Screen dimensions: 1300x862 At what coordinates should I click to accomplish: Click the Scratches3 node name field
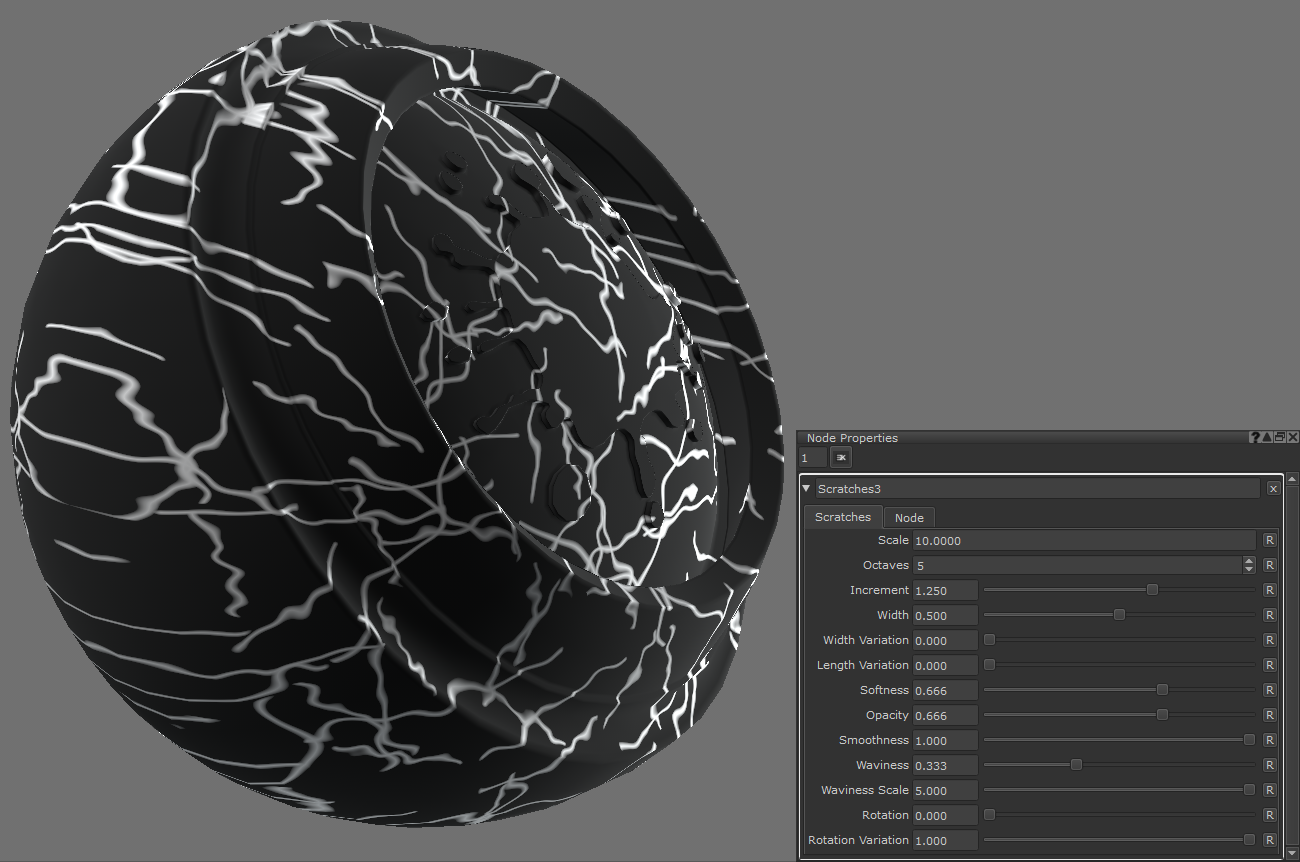tap(1036, 489)
